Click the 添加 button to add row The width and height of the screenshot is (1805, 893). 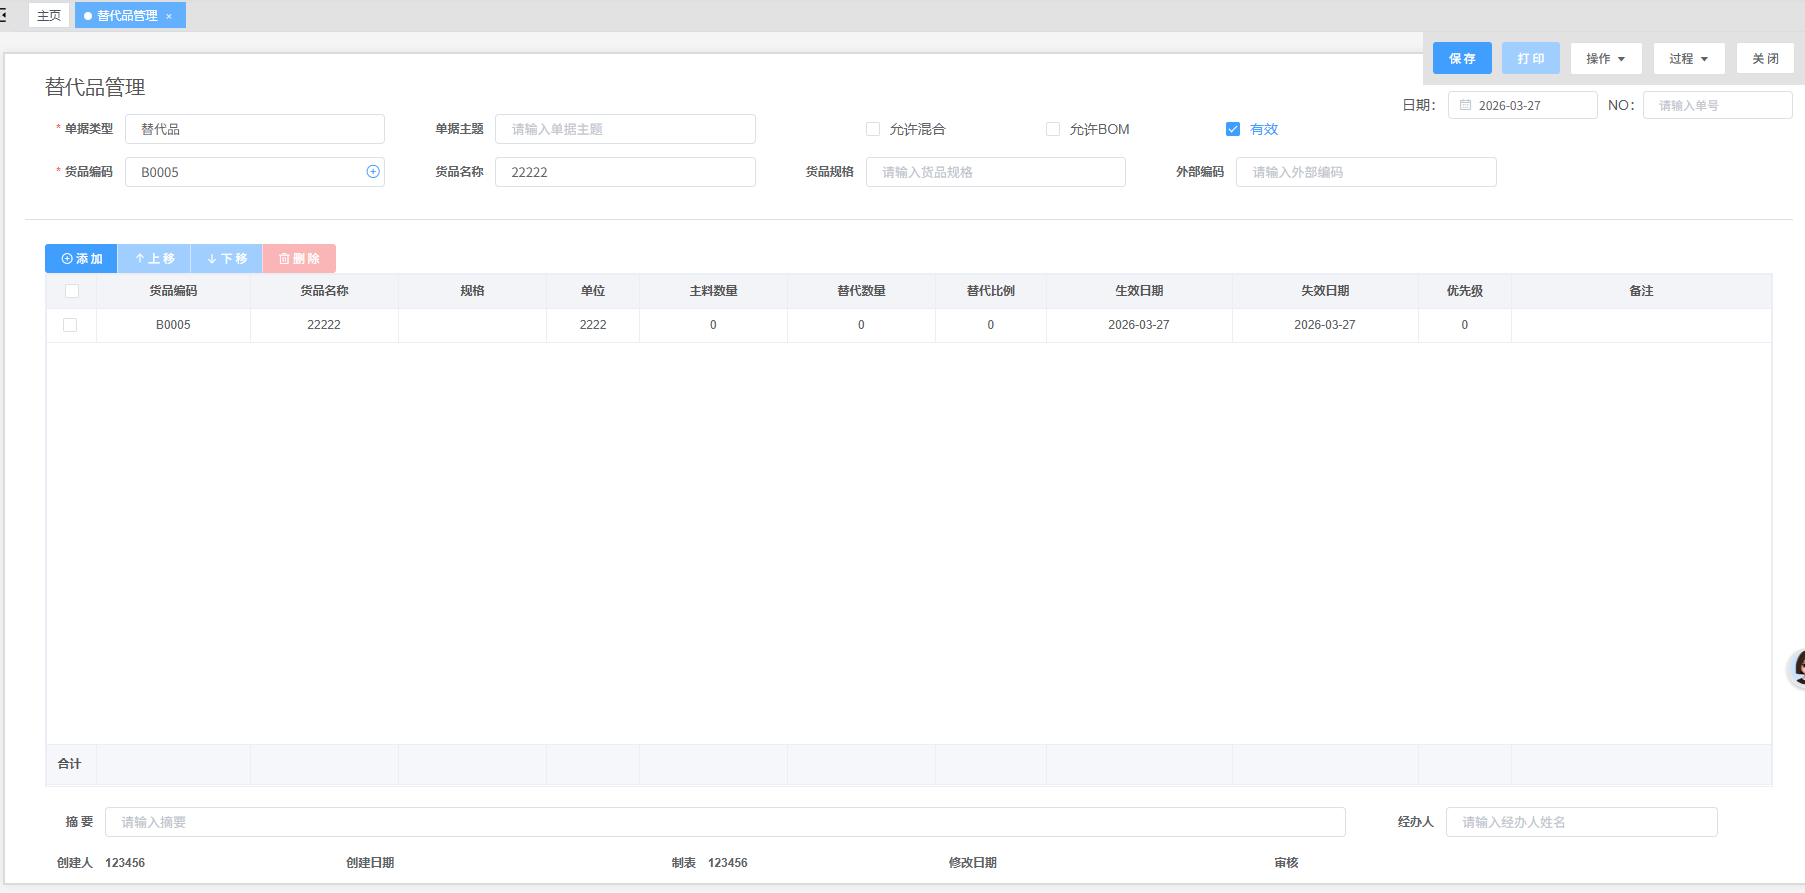coord(81,259)
